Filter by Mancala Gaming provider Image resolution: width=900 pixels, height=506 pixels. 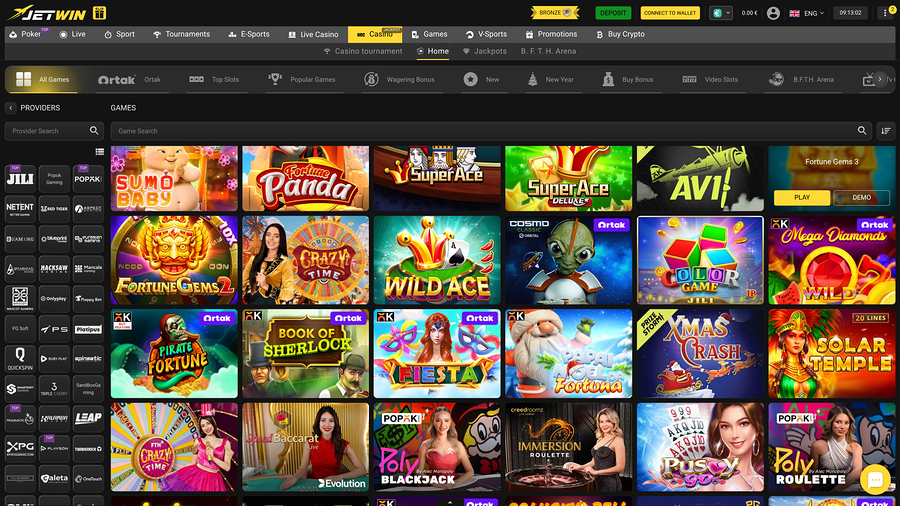pyautogui.click(x=88, y=268)
